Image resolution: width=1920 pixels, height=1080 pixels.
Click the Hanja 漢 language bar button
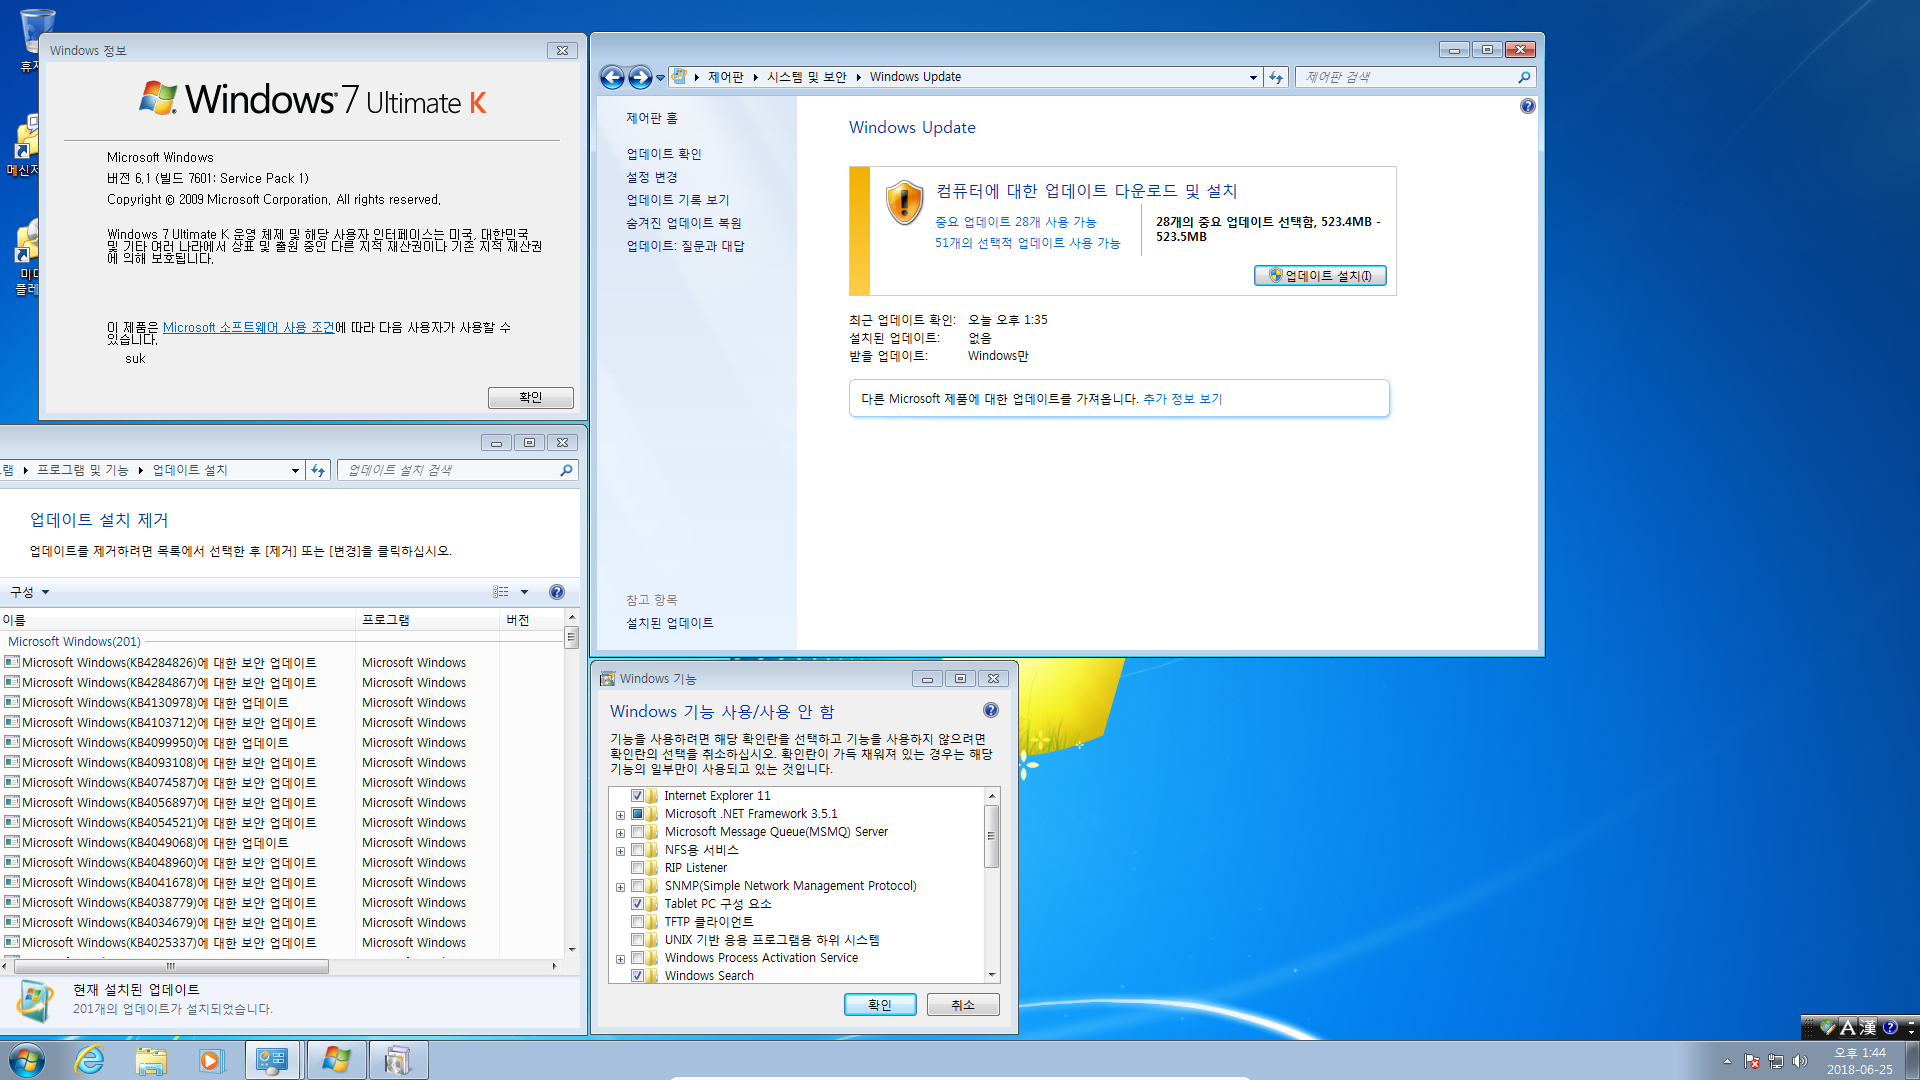1867,1027
